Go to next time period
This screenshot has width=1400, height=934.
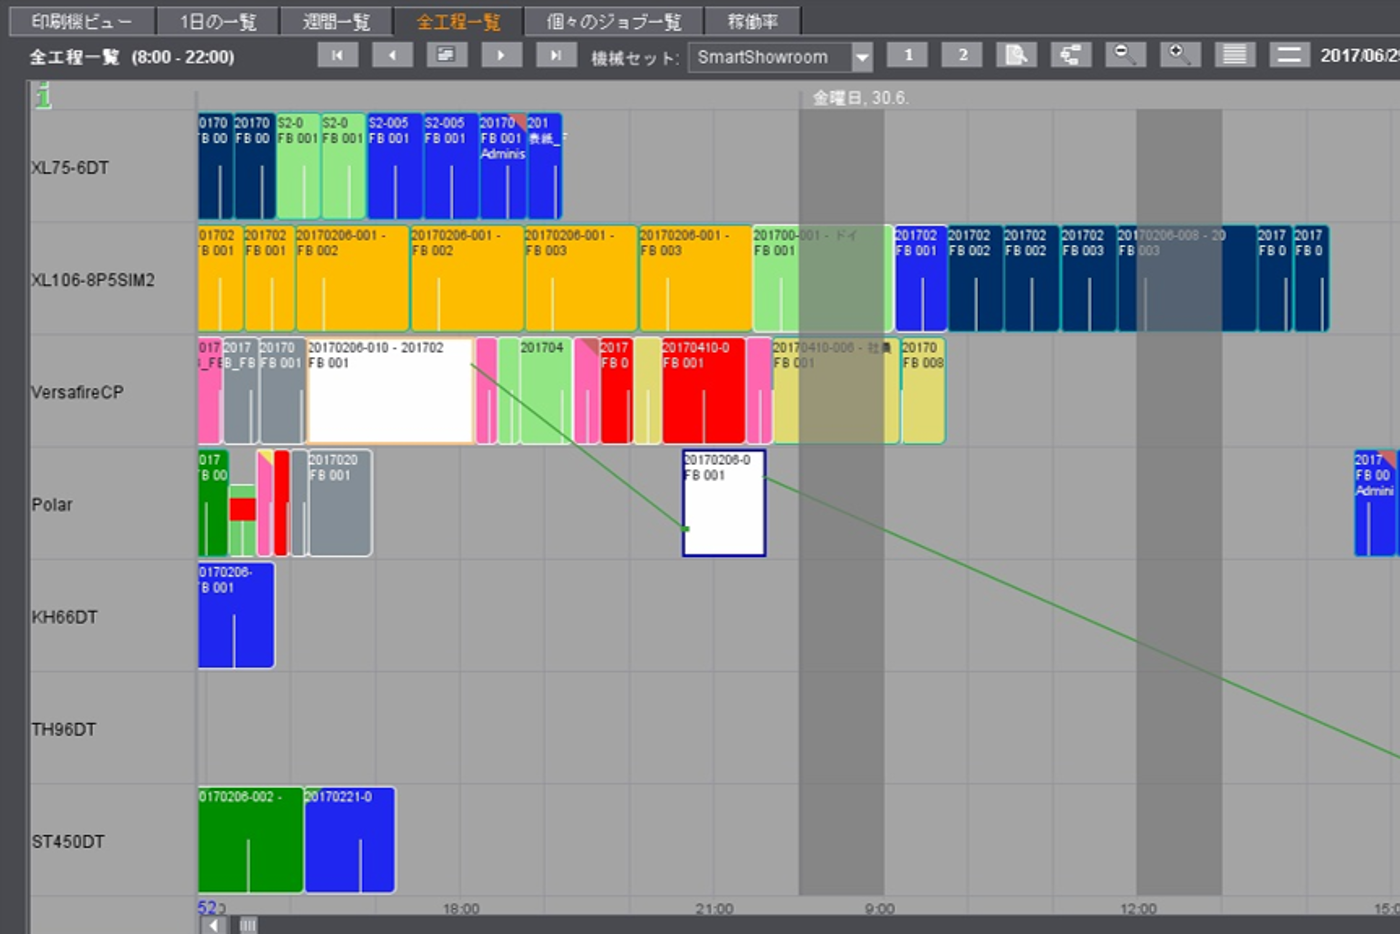[x=501, y=56]
